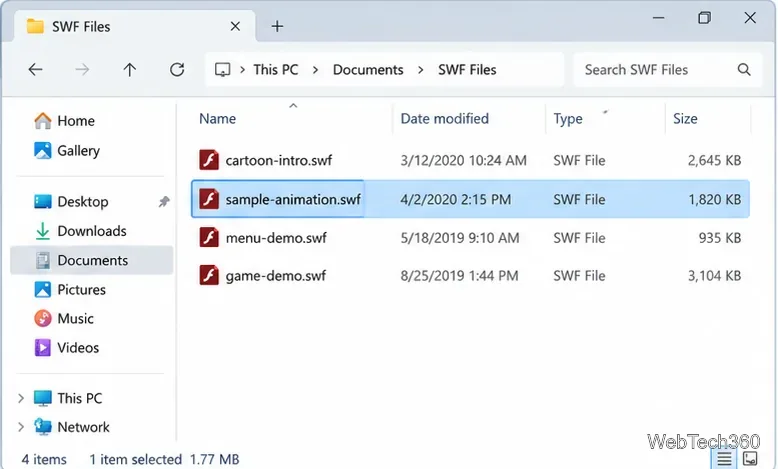Click This PC in the breadcrumb
Viewport: 778px width, 469px height.
[x=276, y=69]
